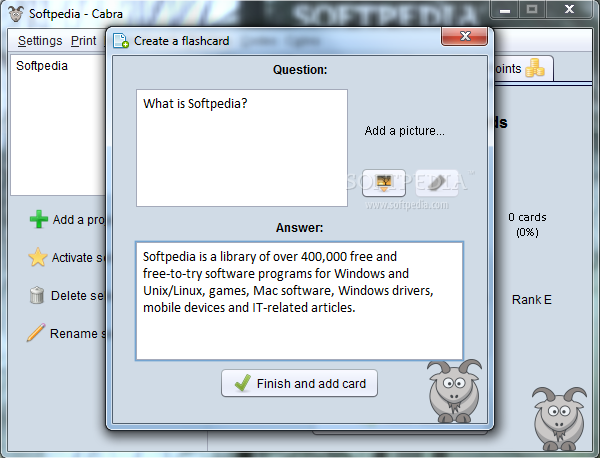Click the Add a project button label
Viewport: 600px width, 458px height.
click(79, 220)
